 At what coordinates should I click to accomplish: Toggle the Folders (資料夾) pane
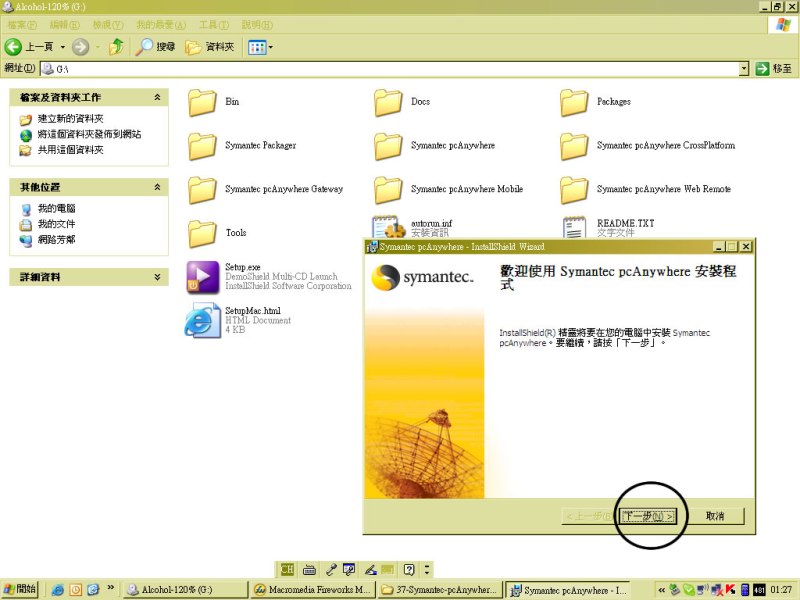click(x=210, y=47)
